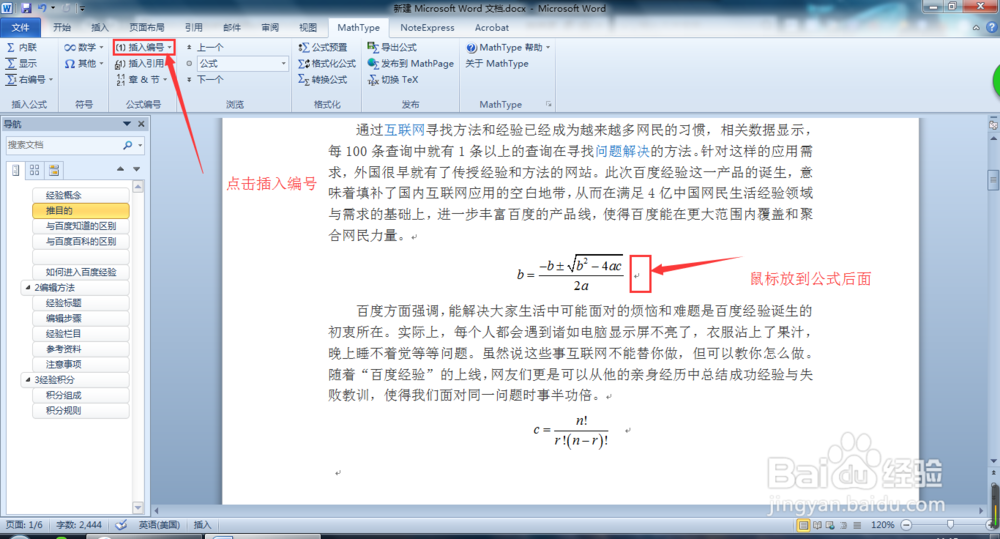The width and height of the screenshot is (1000, 539).
Task: Switch to the 引用 ribbon tab
Action: tap(194, 27)
